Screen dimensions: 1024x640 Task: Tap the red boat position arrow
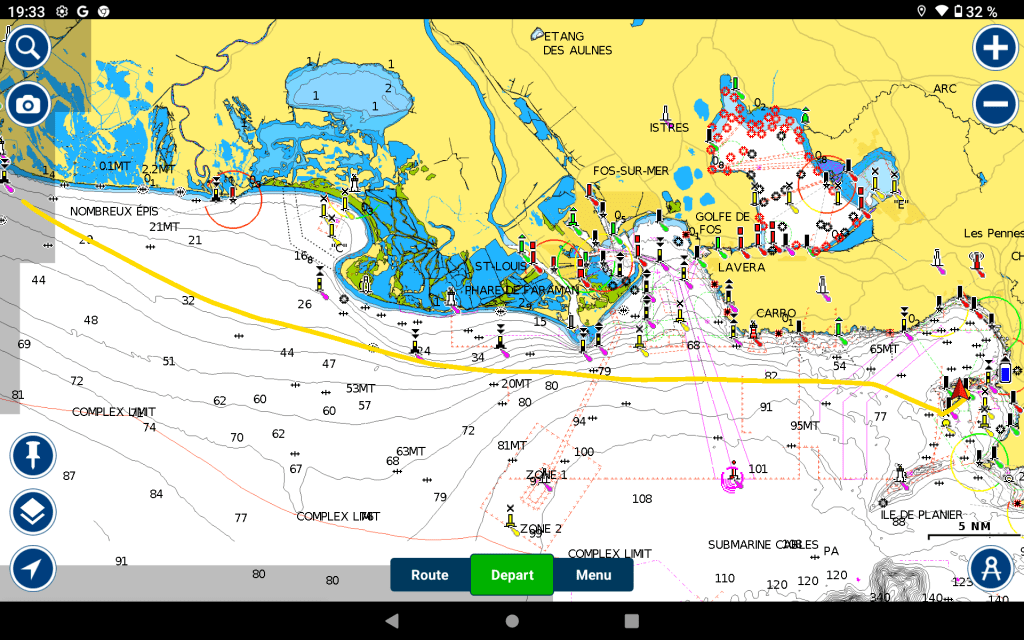coord(960,389)
